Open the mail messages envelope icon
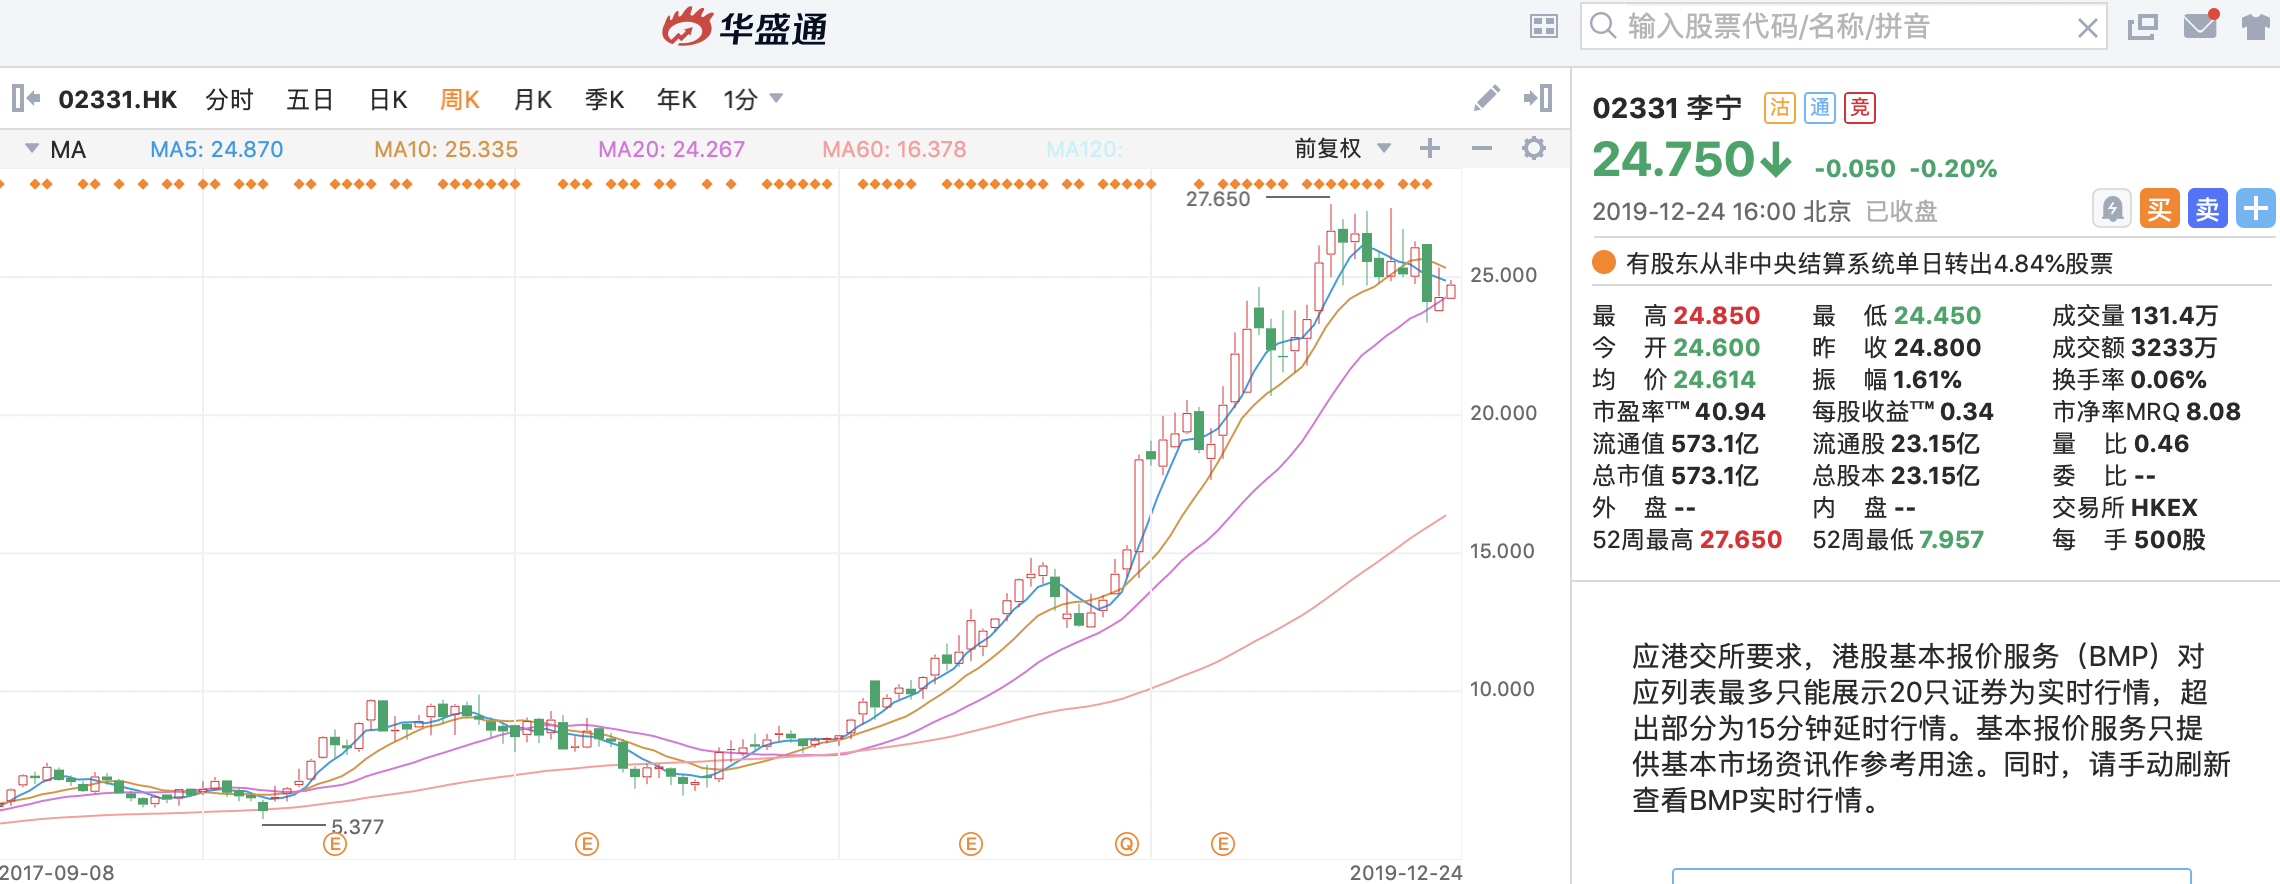This screenshot has width=2280, height=884. tap(2200, 26)
